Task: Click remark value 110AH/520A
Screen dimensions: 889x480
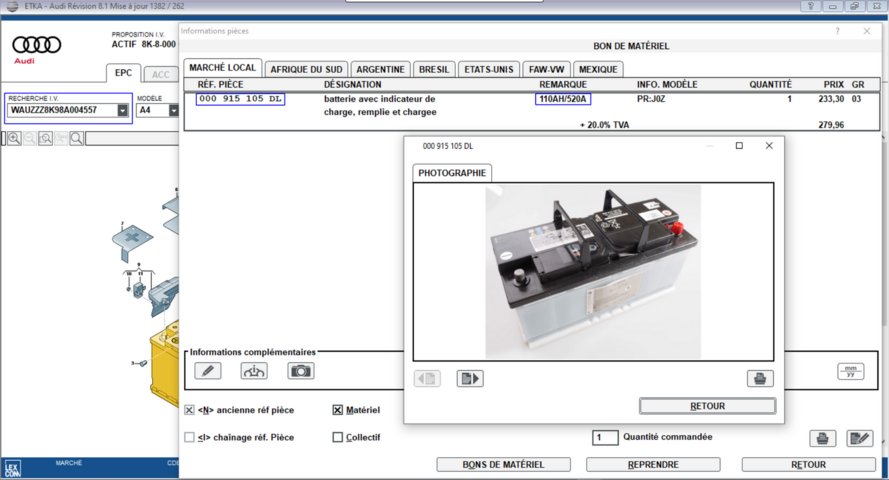Action: 562,99
